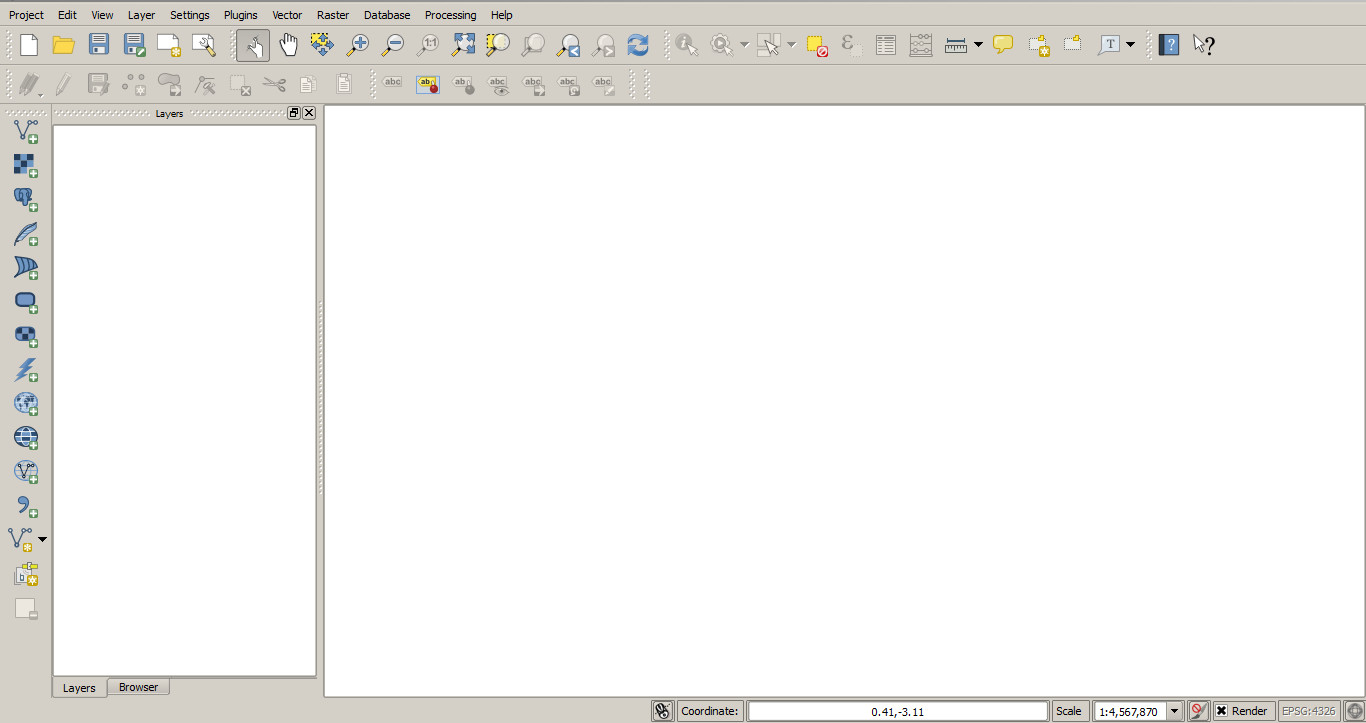This screenshot has height=723, width=1366.
Task: Open the Identify Features tool
Action: click(x=686, y=44)
